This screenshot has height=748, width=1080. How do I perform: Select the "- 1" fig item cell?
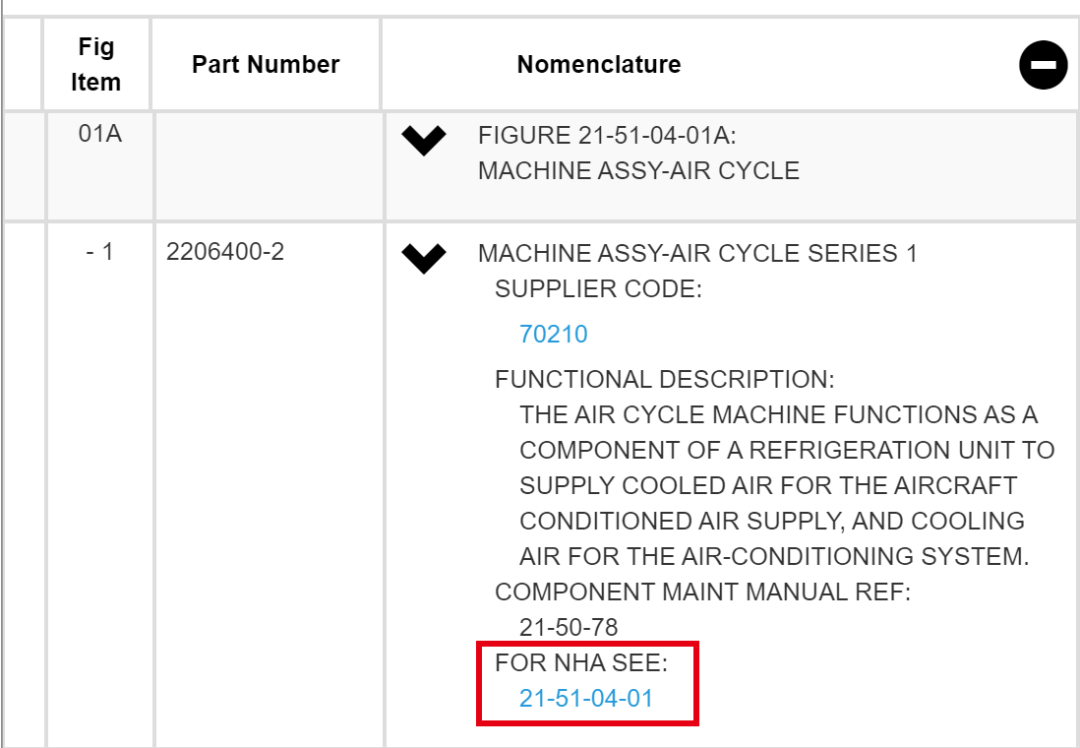pos(99,252)
